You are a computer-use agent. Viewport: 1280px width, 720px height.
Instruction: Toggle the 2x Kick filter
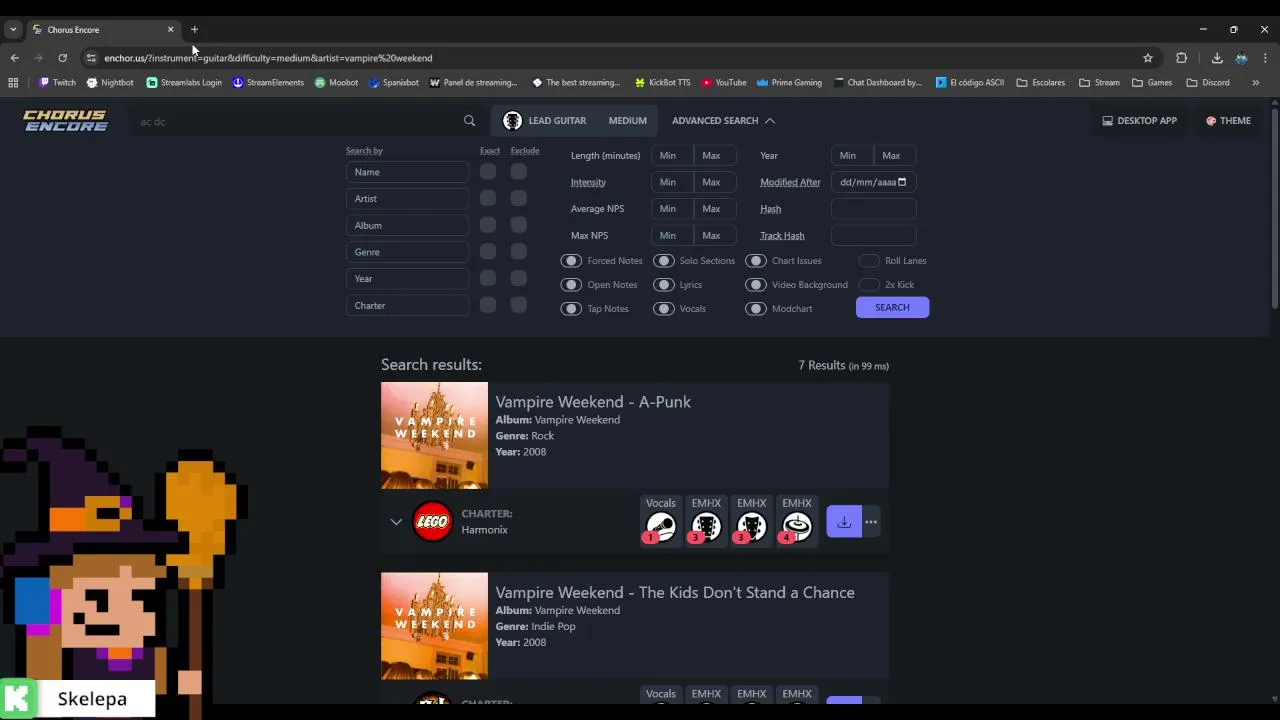(x=869, y=285)
